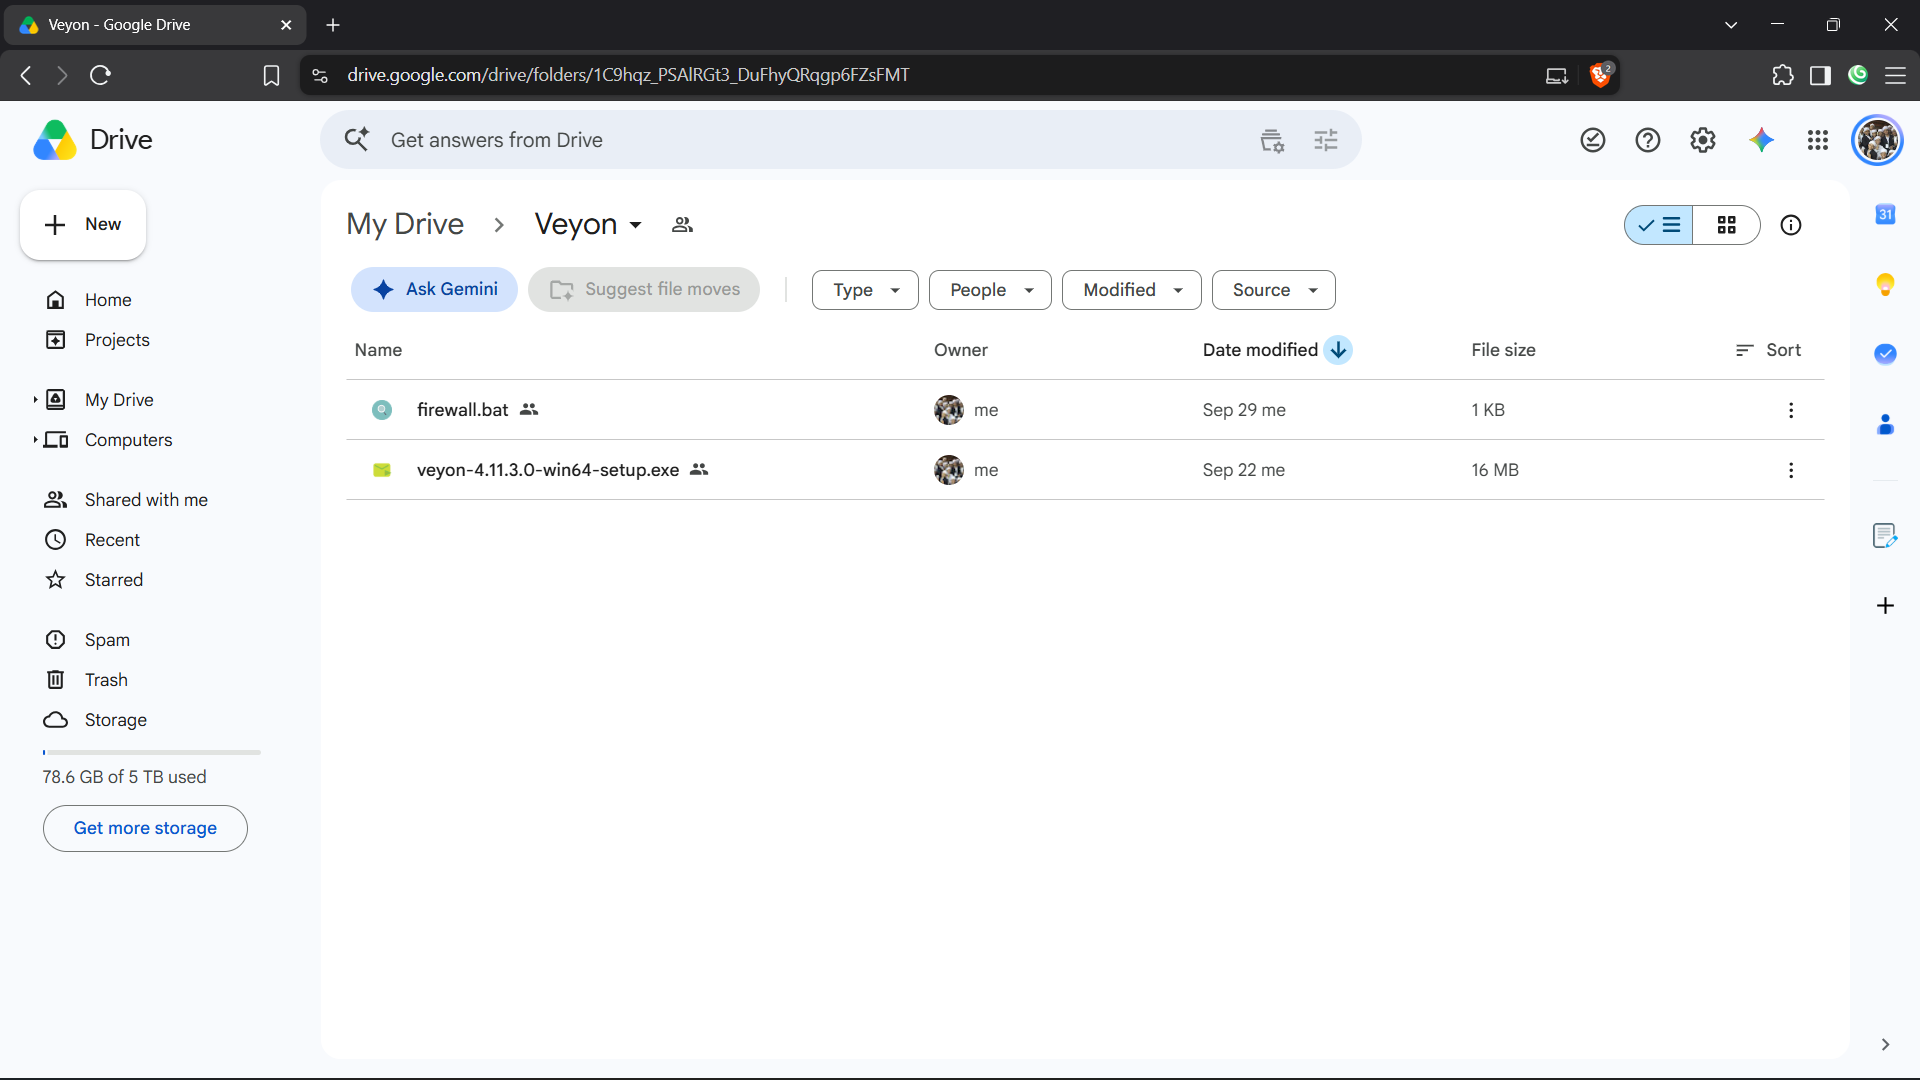Open offline ready status icon
Image resolution: width=1920 pixels, height=1080 pixels.
point(1593,140)
